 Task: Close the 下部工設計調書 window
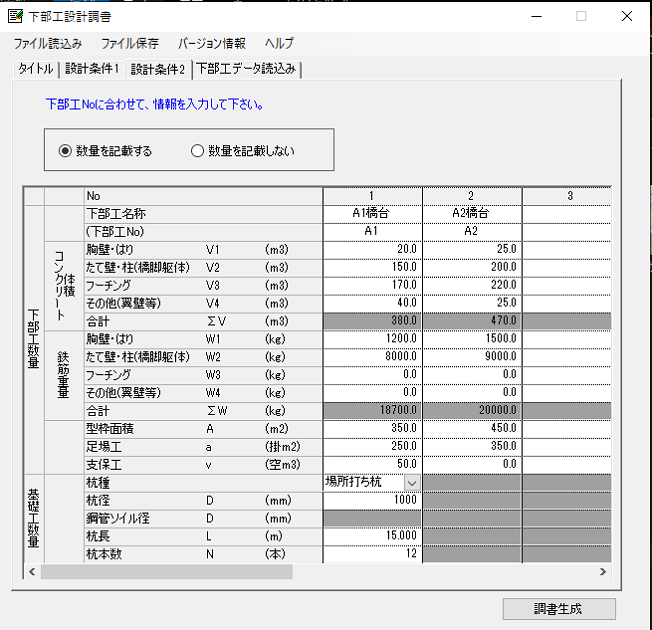point(627,16)
